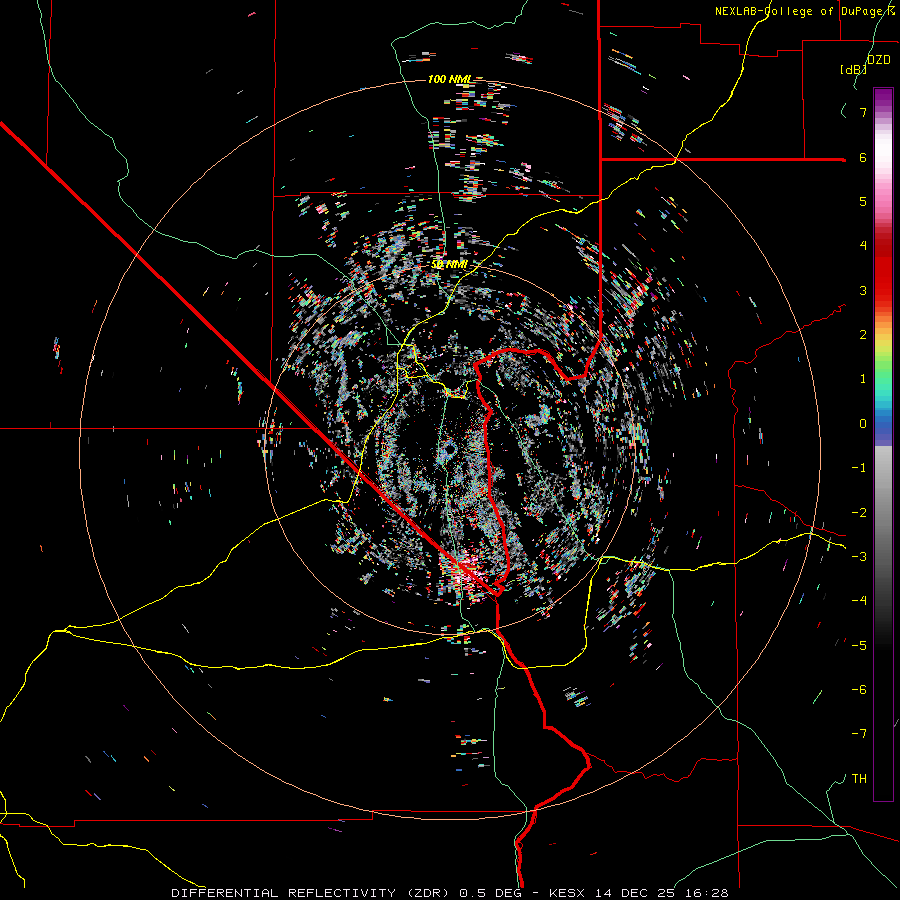Screen dimensions: 900x900
Task: Click the 0.5 DEG elevation text
Action: [x=491, y=893]
